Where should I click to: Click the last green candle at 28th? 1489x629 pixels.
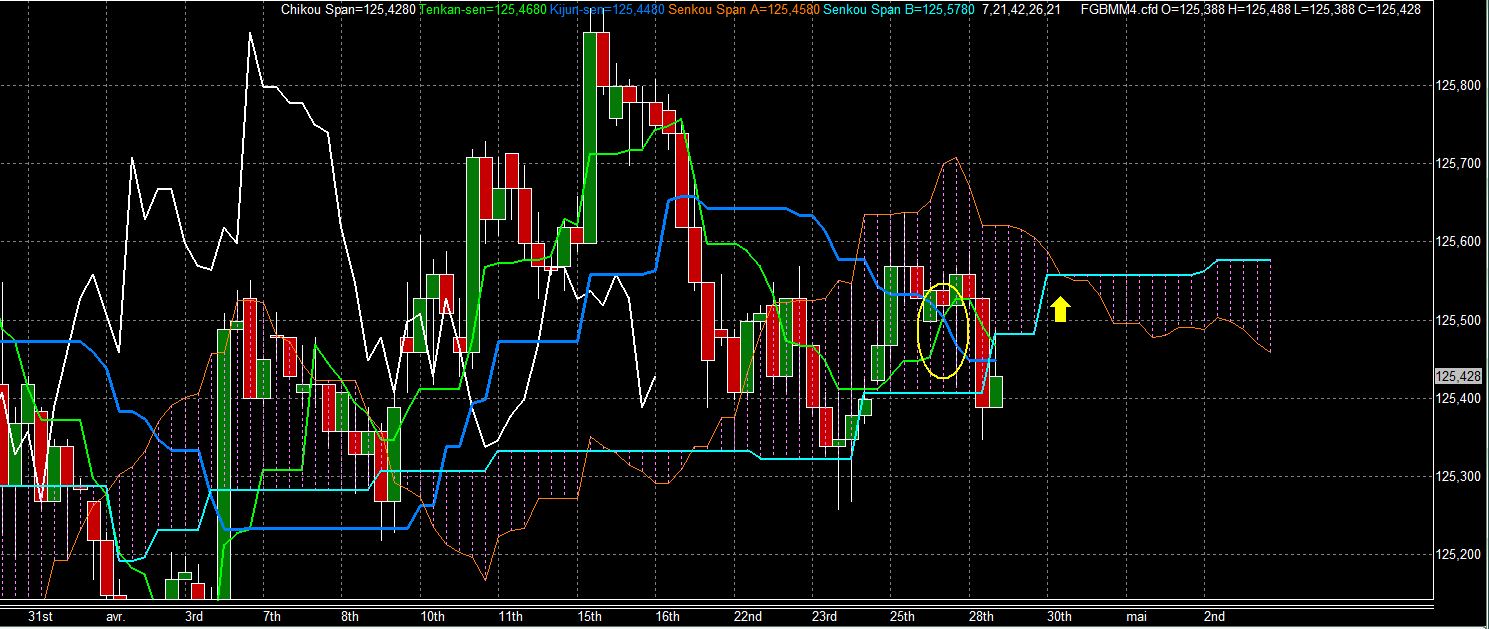point(995,391)
